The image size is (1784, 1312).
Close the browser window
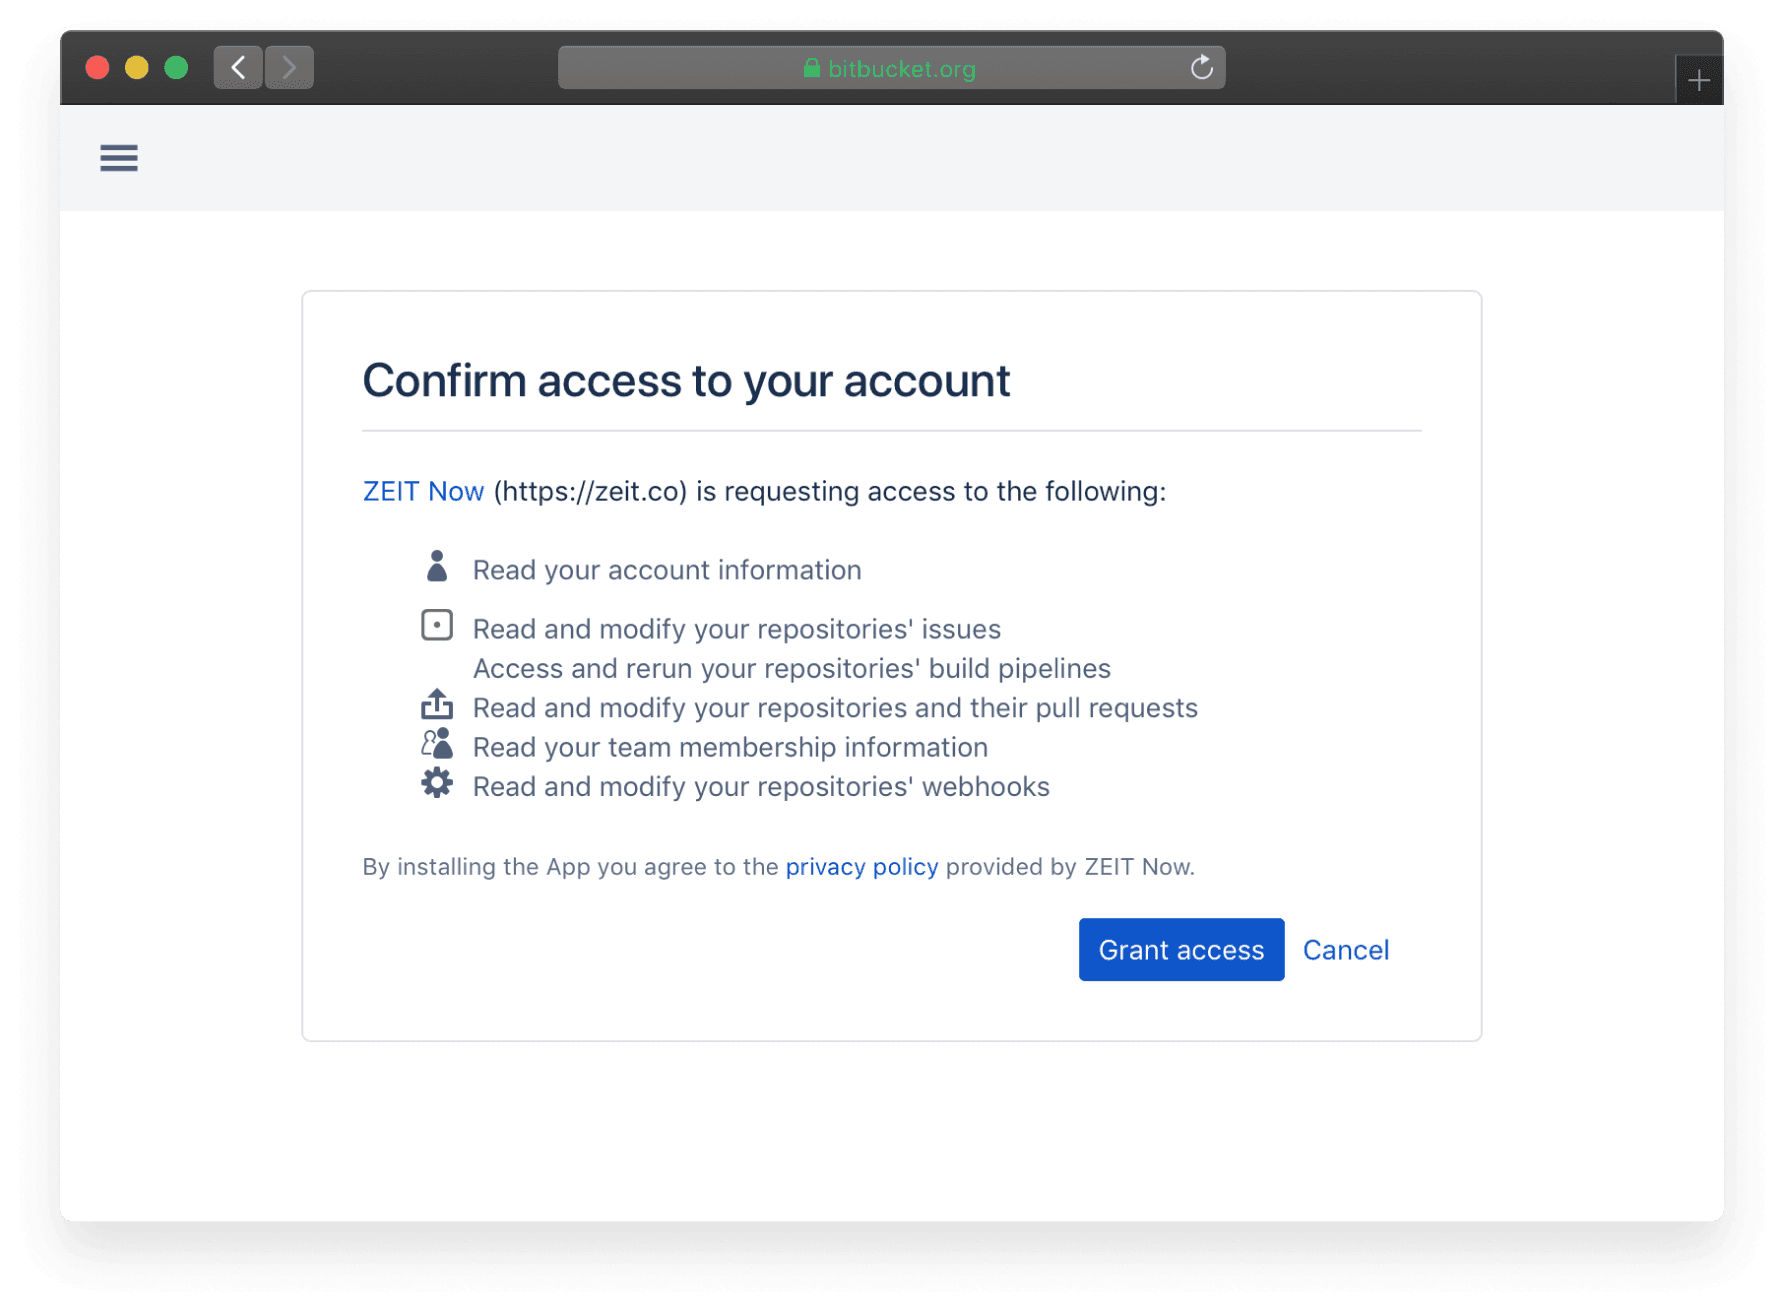[x=98, y=68]
